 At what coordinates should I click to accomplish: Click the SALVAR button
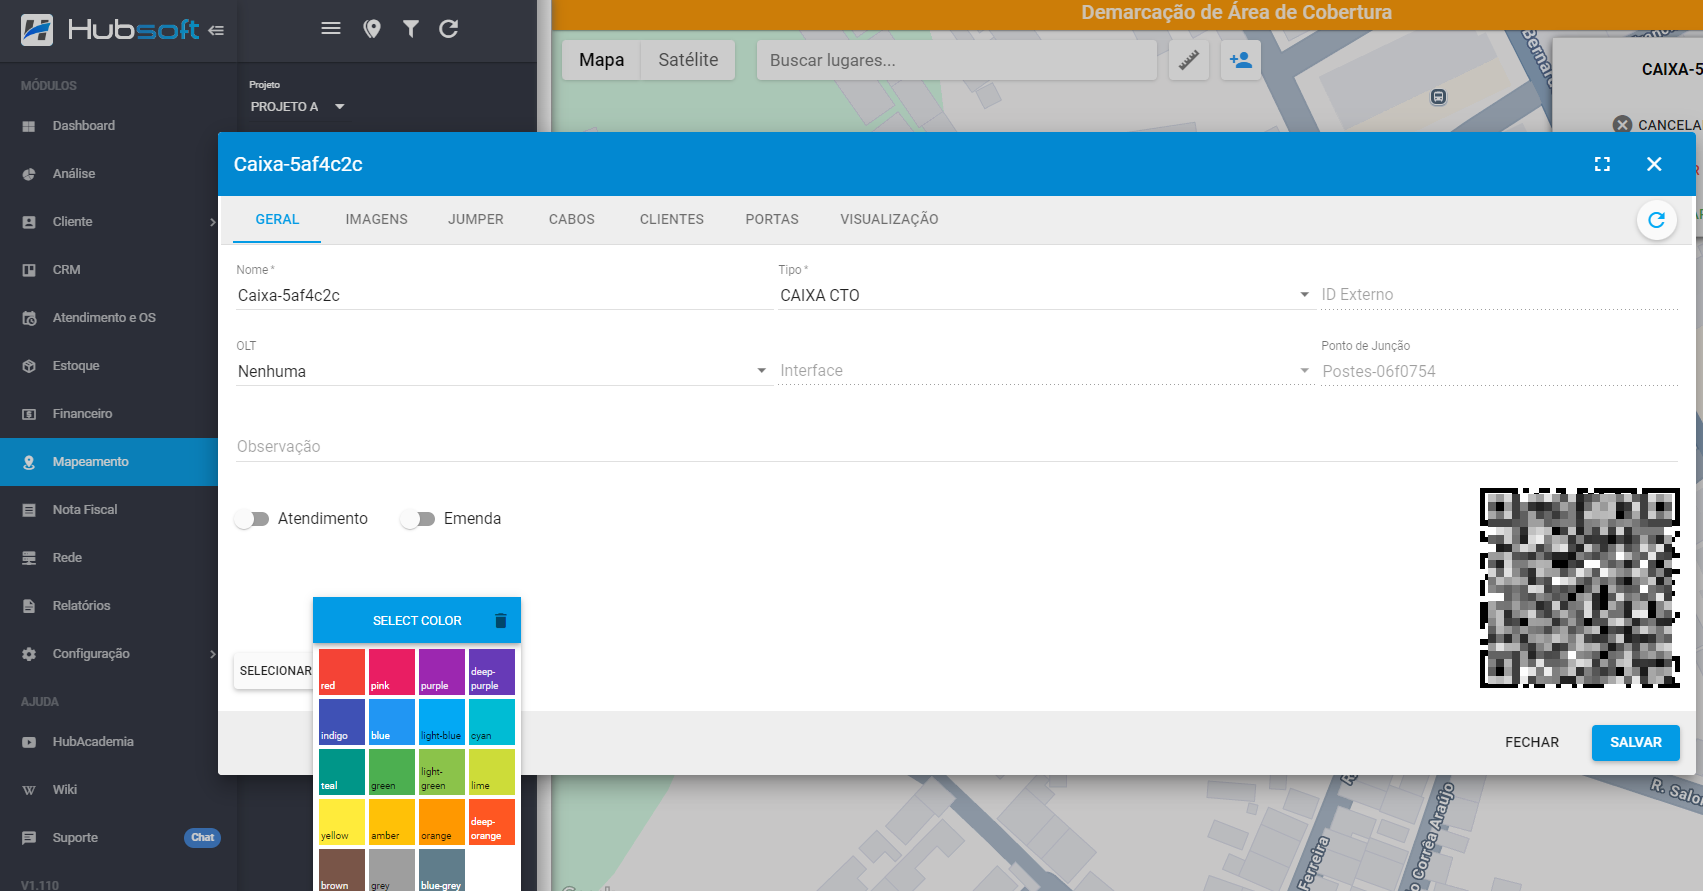1636,743
